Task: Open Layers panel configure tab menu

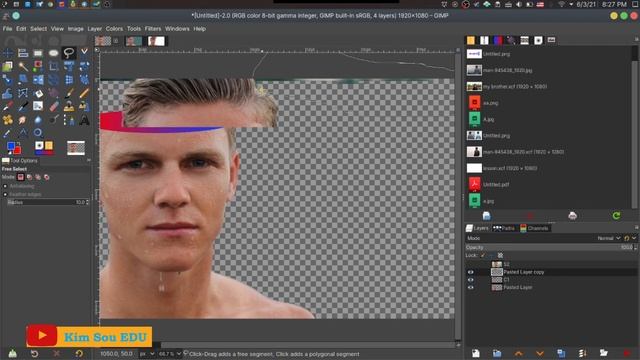Action: (x=636, y=228)
